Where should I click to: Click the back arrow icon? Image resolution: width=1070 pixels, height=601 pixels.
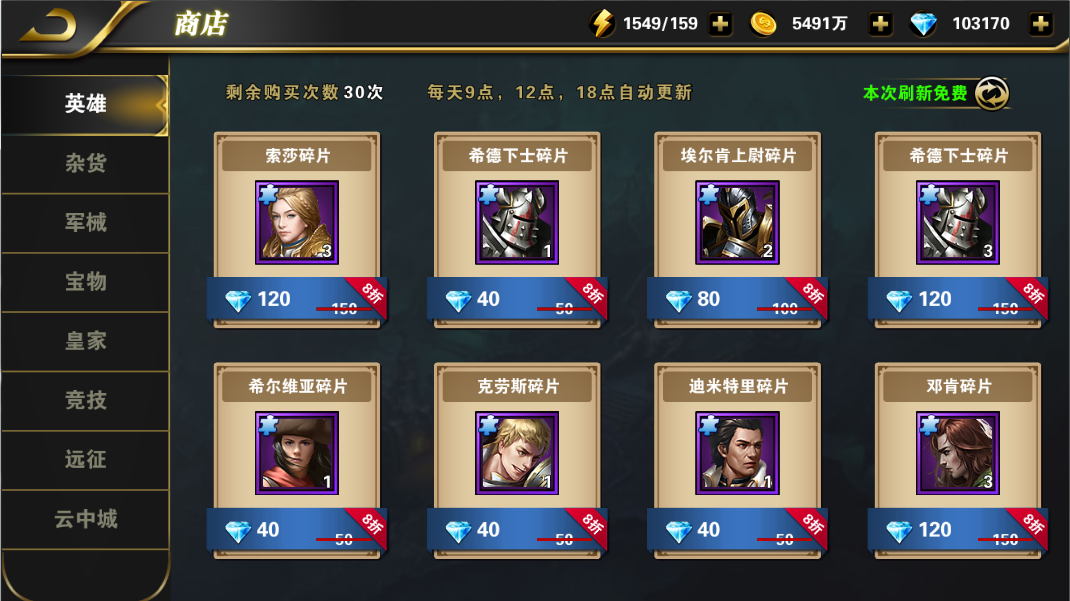coord(49,26)
